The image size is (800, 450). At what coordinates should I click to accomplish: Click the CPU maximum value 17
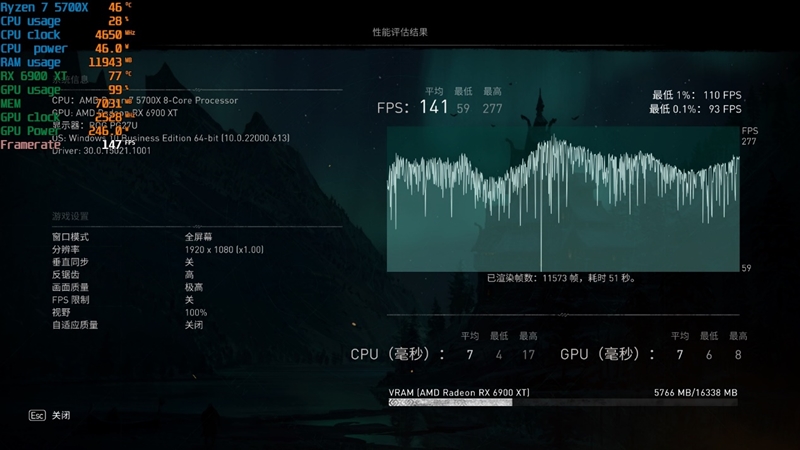coord(528,355)
